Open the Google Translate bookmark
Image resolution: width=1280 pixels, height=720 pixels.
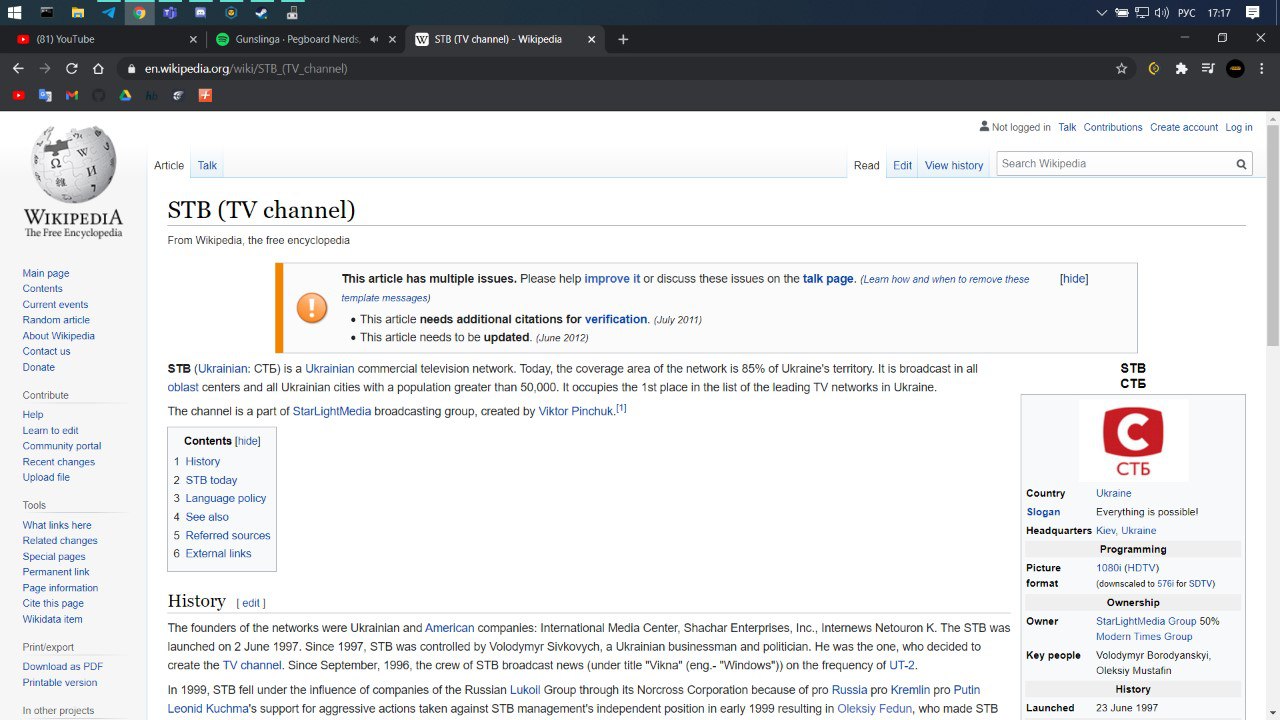point(45,95)
